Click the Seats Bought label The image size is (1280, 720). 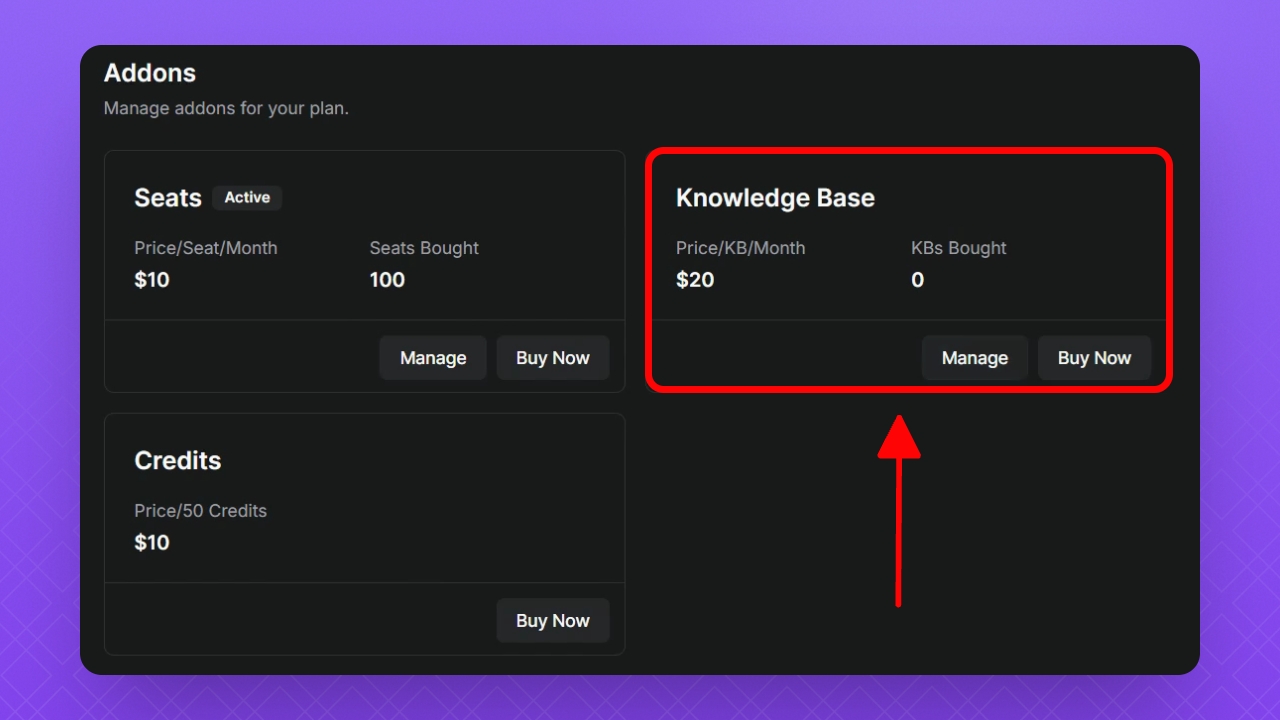pos(424,248)
